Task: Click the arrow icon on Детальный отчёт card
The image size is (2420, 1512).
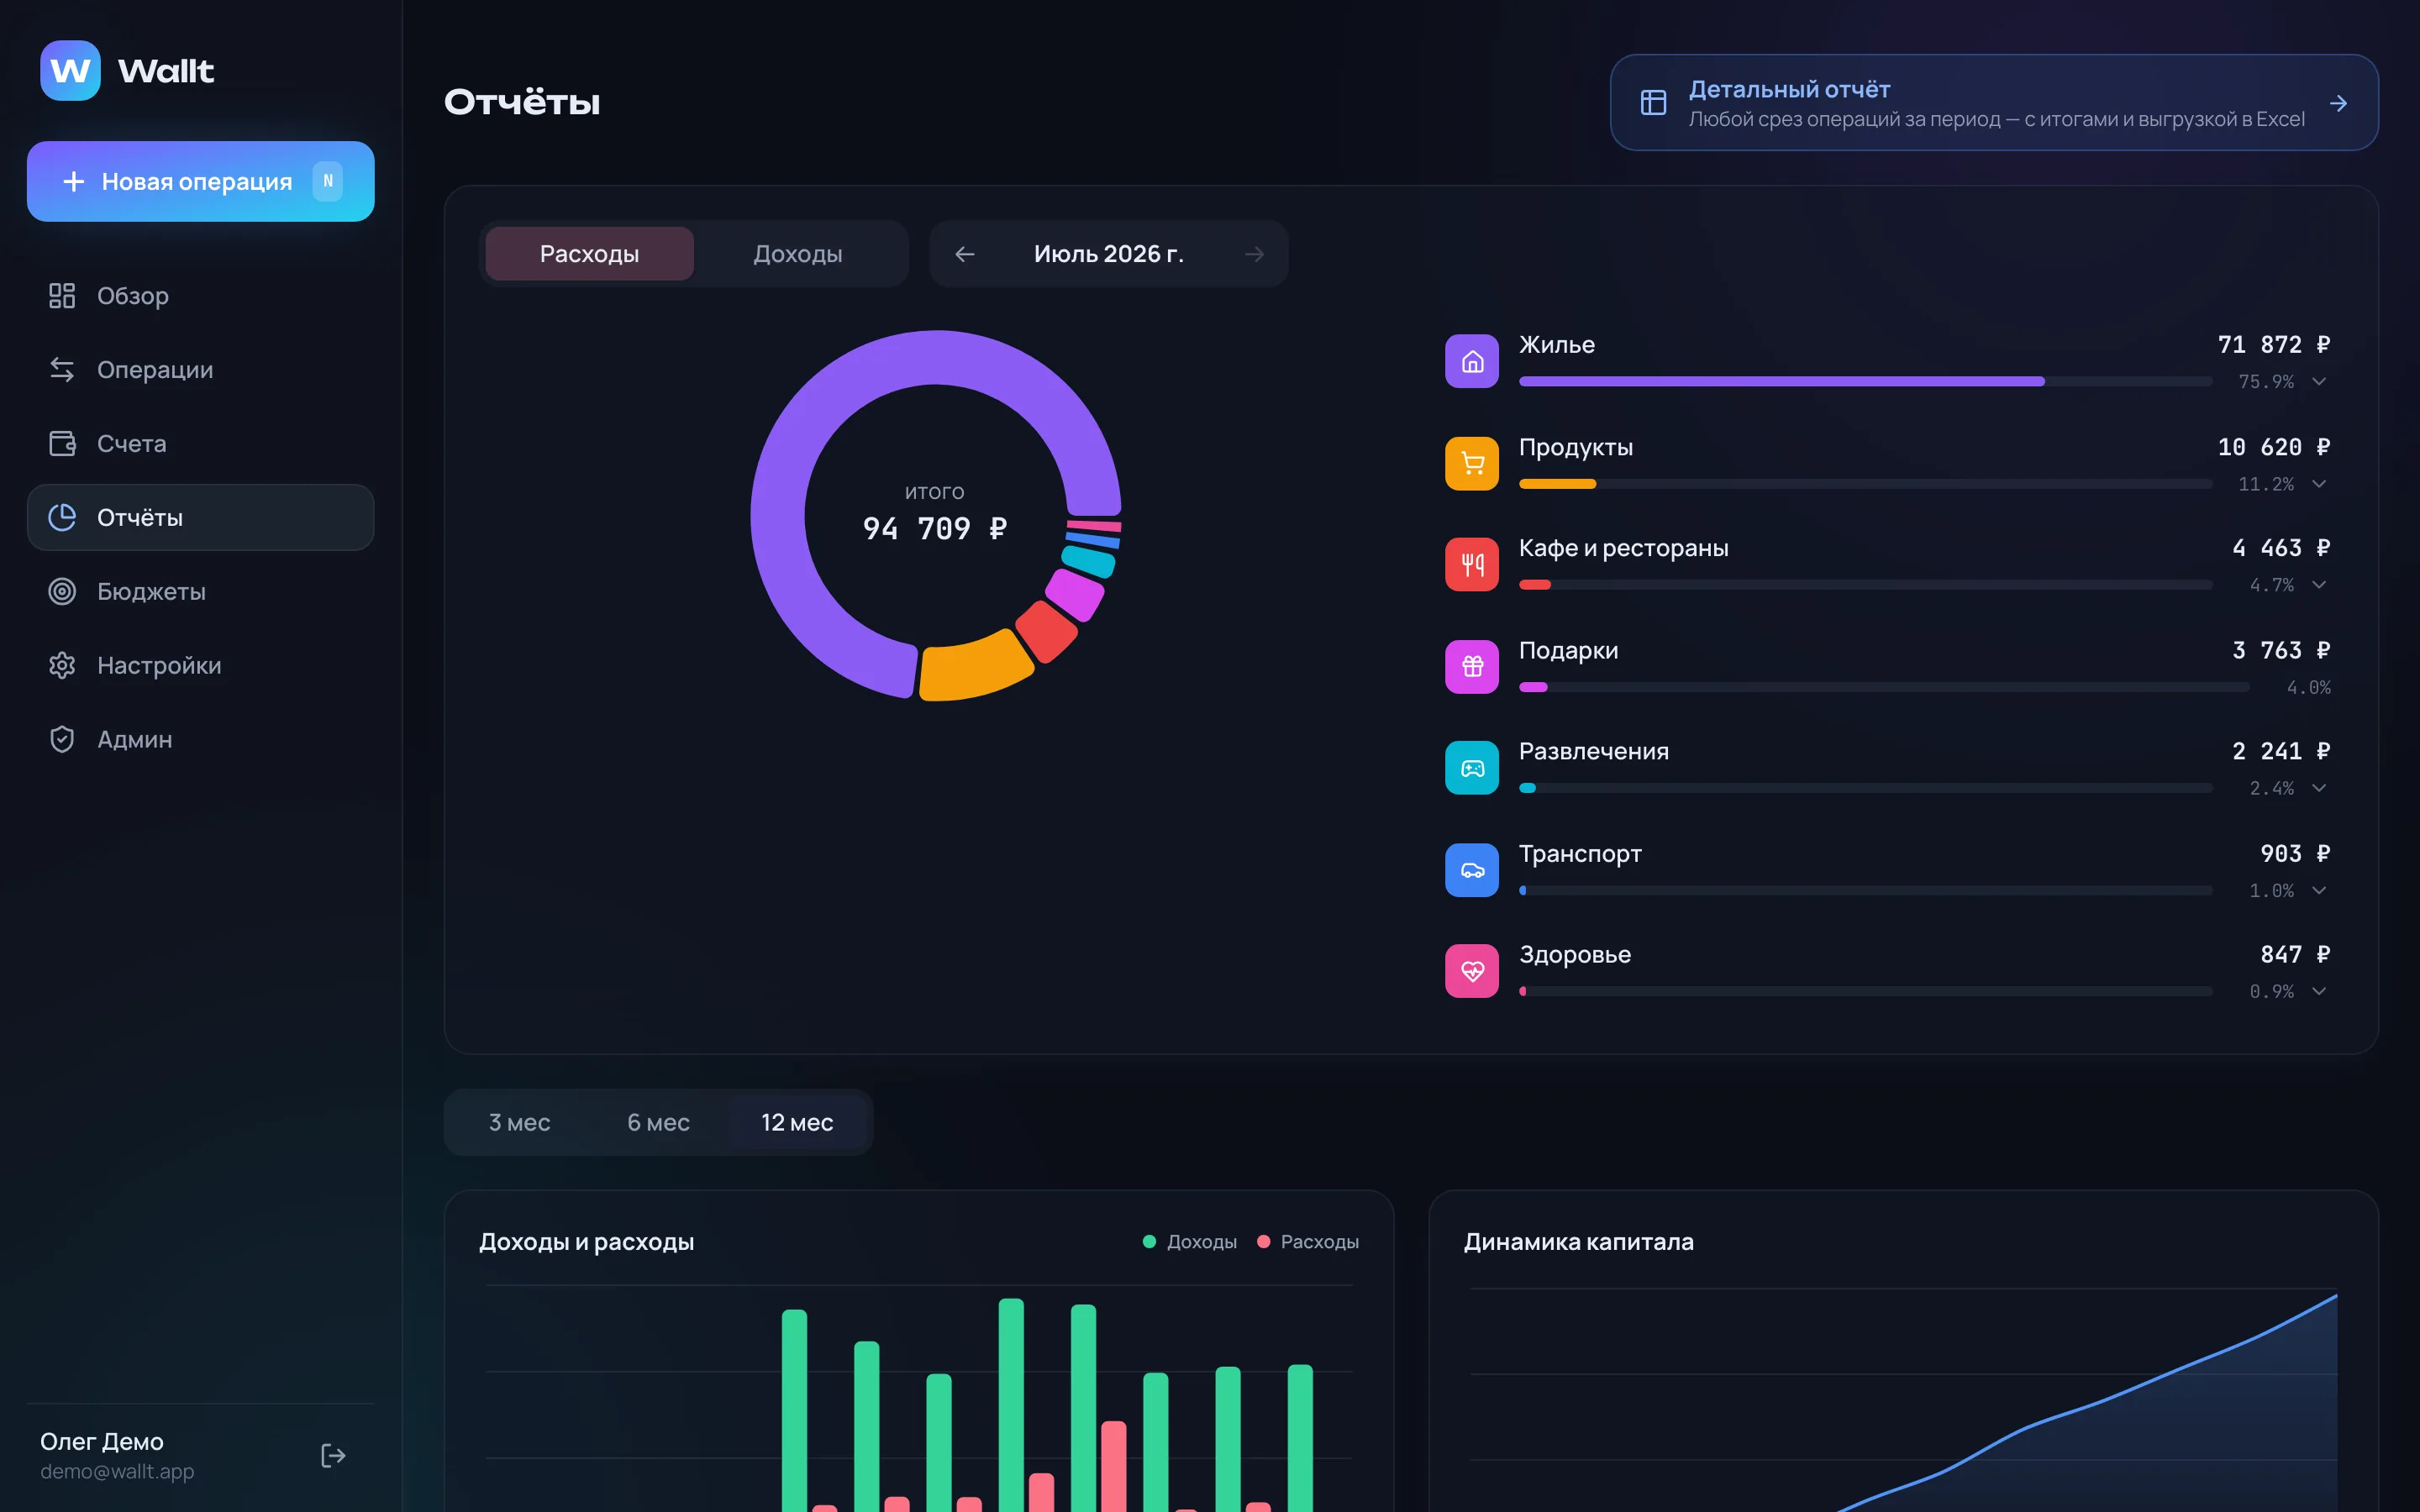Action: [x=2338, y=103]
